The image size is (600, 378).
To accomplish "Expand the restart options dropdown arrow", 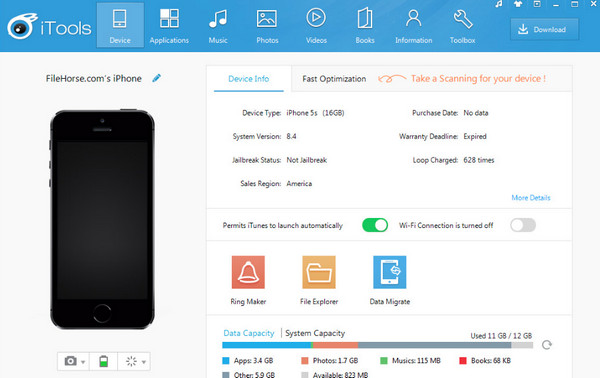I will pos(143,362).
